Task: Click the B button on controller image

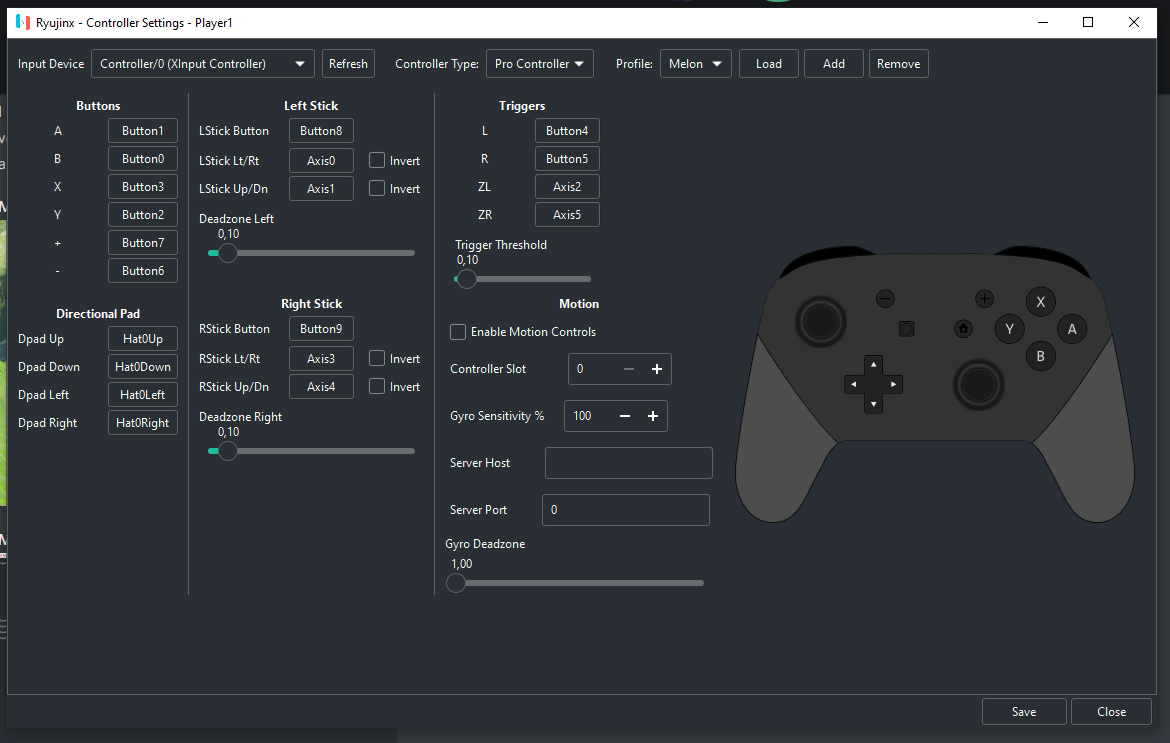Action: pyautogui.click(x=1040, y=357)
